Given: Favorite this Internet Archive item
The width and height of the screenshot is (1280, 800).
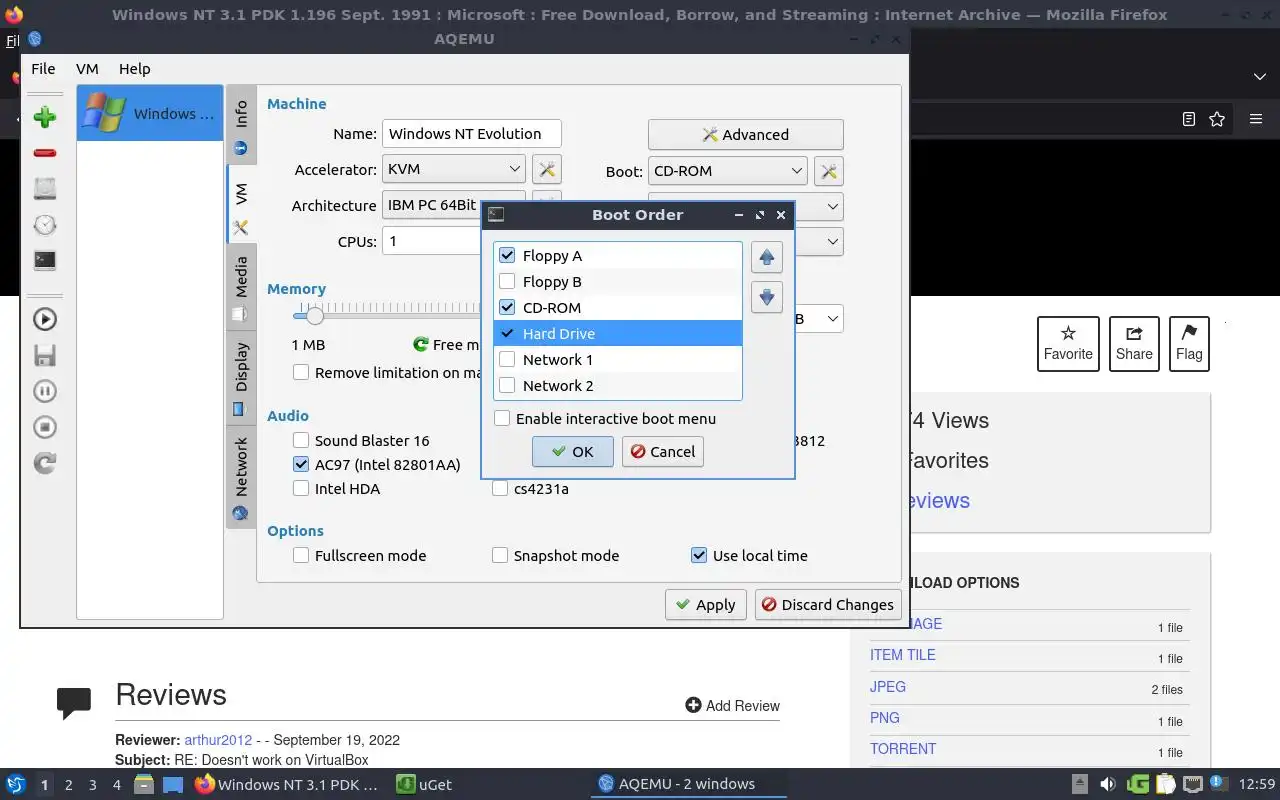Looking at the screenshot, I should tap(1068, 344).
